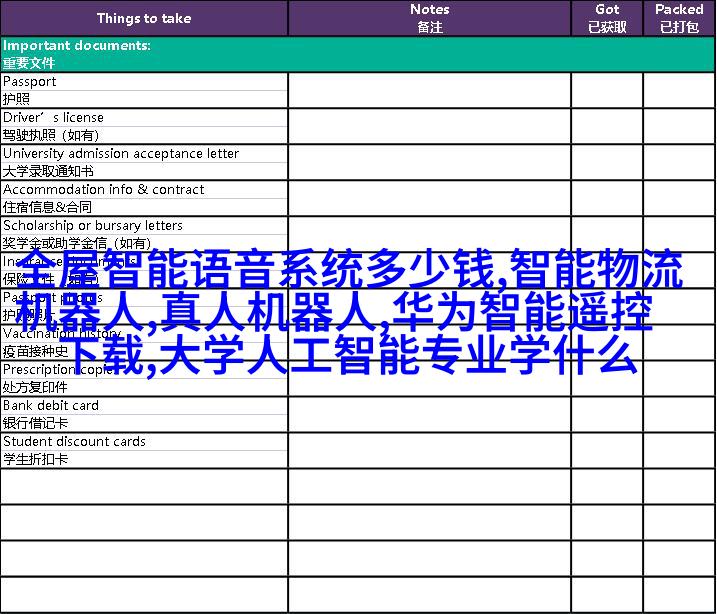Click the 'Vaccination history' cell
Viewport: 717px width, 614px height.
[144, 333]
